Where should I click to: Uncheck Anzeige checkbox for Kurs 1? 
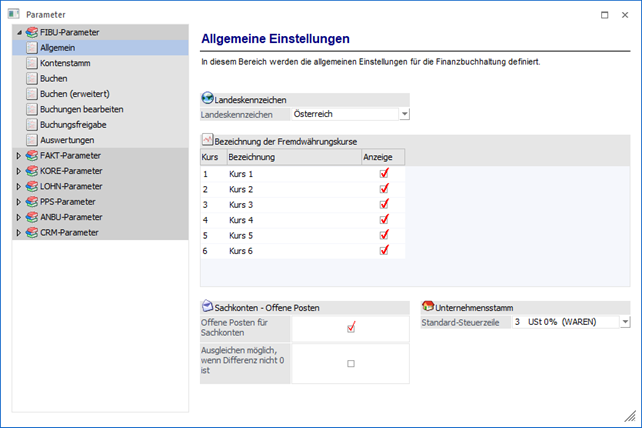pos(384,174)
